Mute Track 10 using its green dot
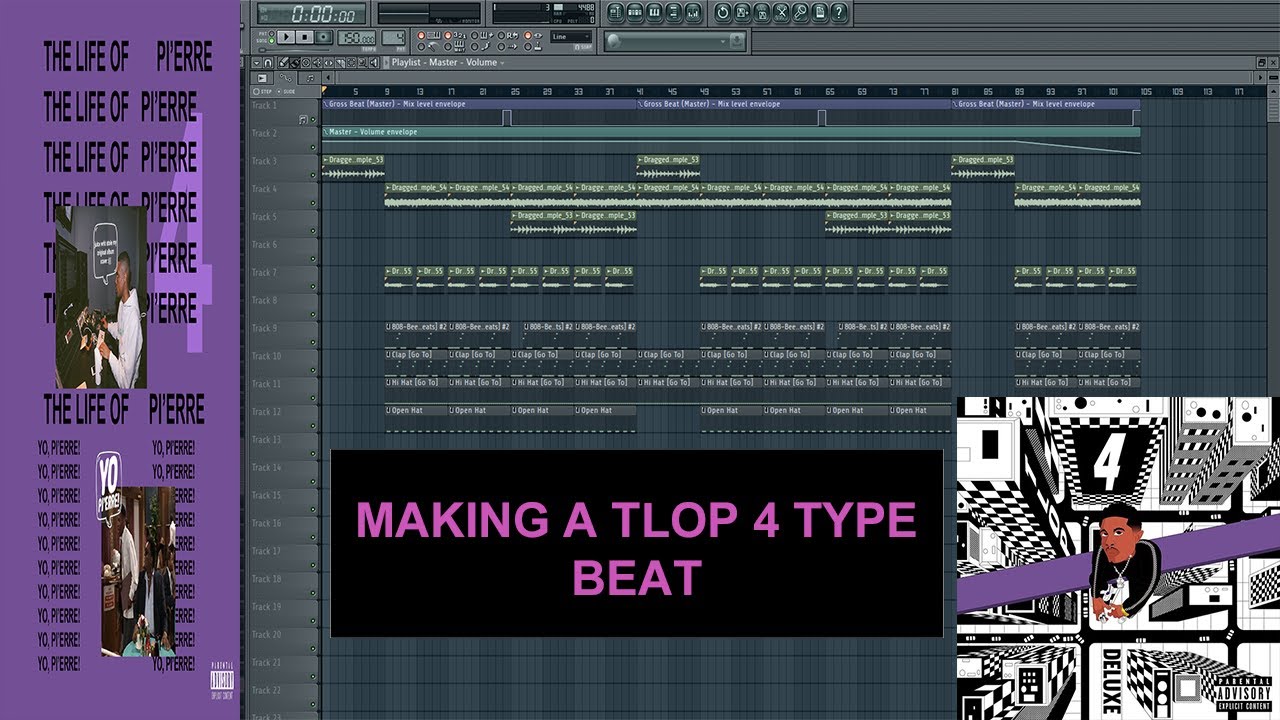This screenshot has height=720, width=1280. point(313,371)
